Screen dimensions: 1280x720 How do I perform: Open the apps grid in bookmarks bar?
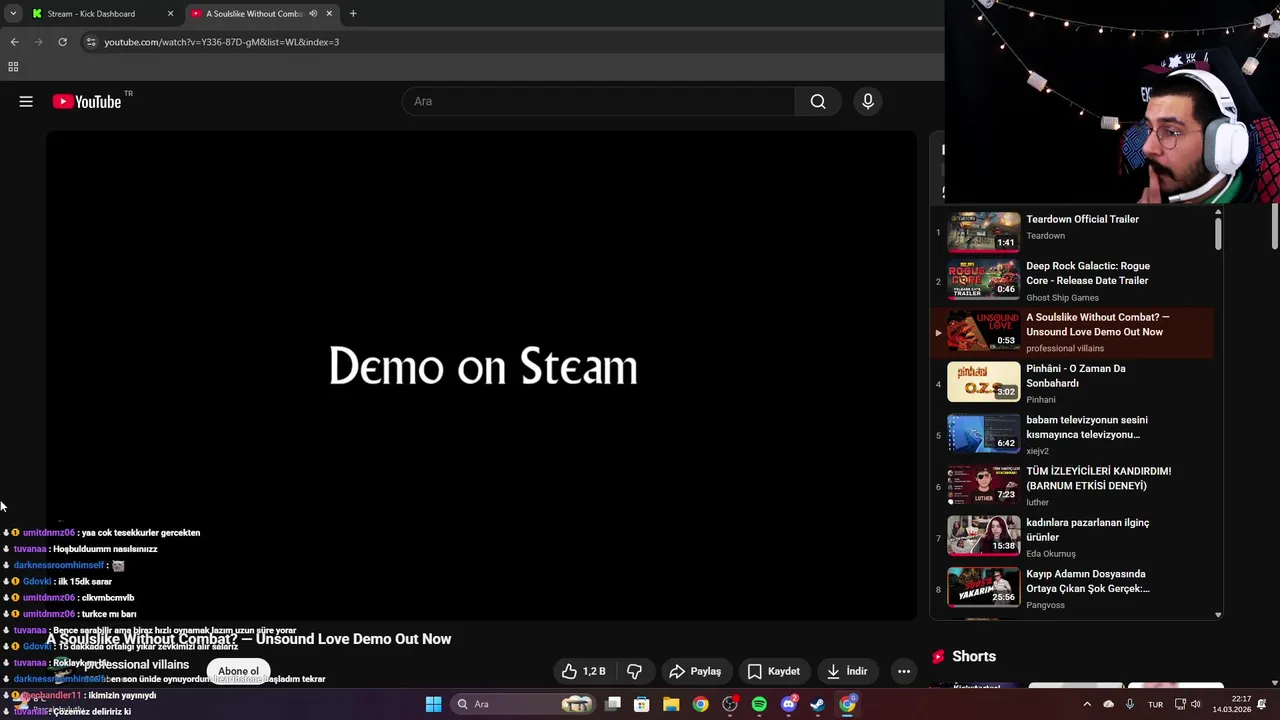13,67
